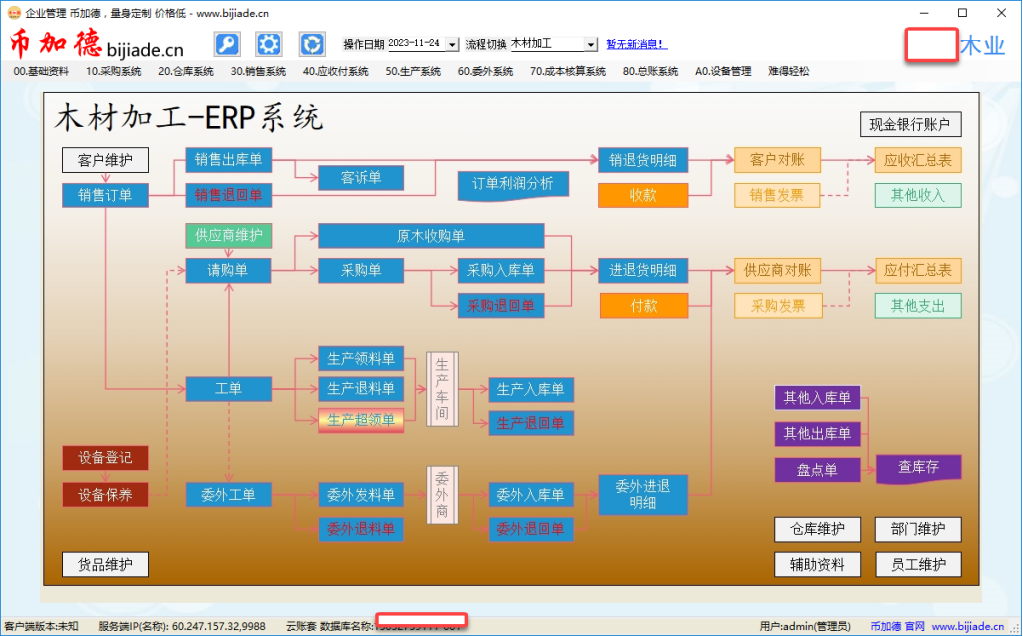Screen dimensions: 1023x636
Task: Click the blue refresh sync icon
Action: pos(311,43)
